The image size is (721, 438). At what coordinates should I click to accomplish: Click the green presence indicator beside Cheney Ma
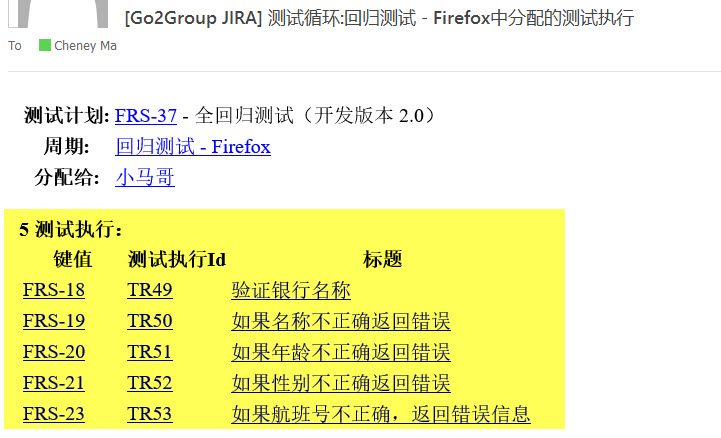(44, 45)
